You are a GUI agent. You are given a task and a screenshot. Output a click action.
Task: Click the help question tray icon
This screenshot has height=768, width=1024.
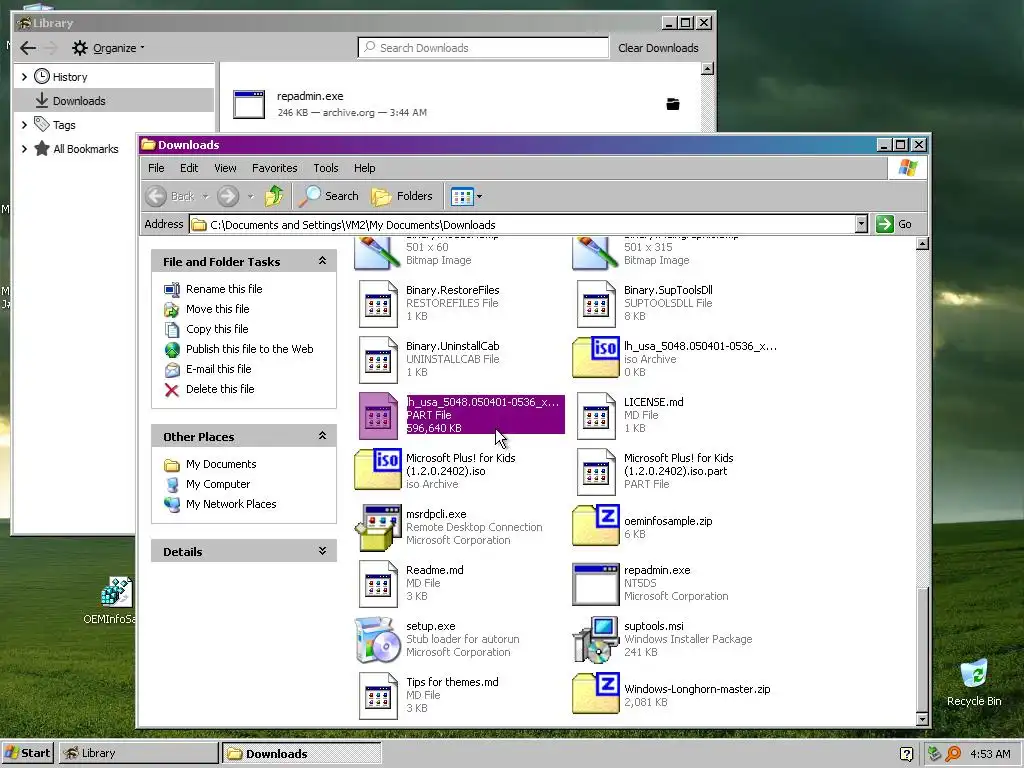click(906, 754)
